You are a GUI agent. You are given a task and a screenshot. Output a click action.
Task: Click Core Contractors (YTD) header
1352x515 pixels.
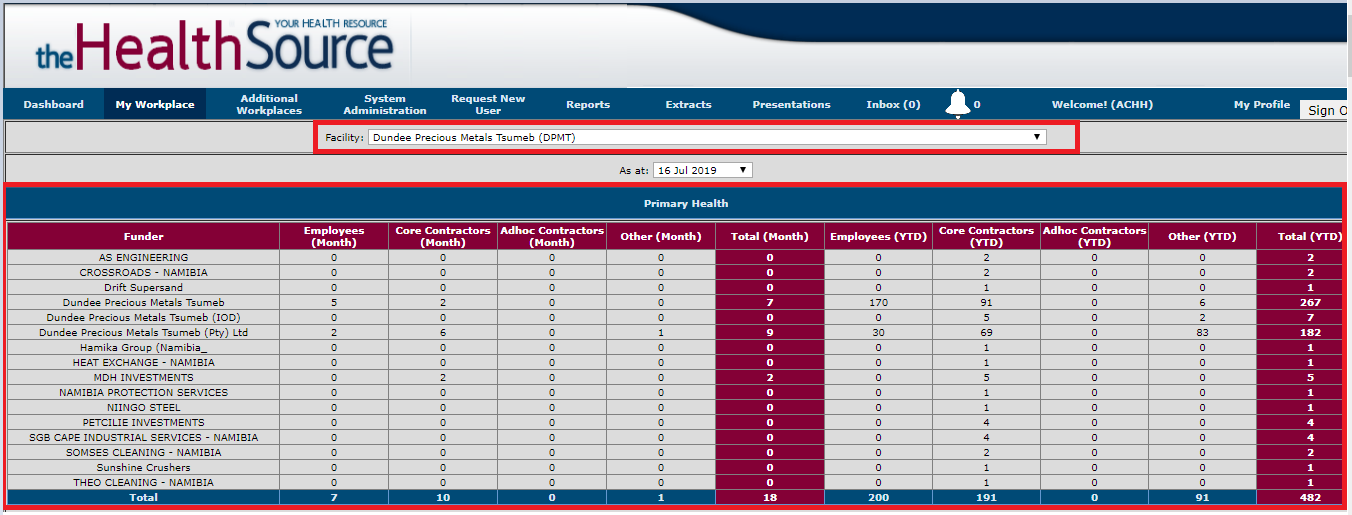(x=986, y=236)
